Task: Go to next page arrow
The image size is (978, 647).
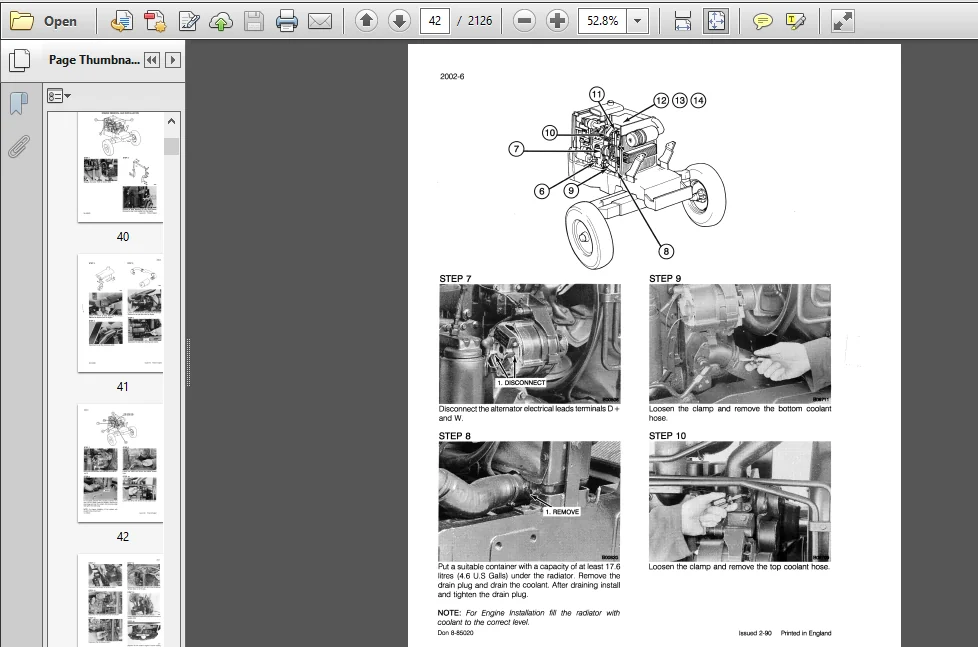Action: click(399, 21)
